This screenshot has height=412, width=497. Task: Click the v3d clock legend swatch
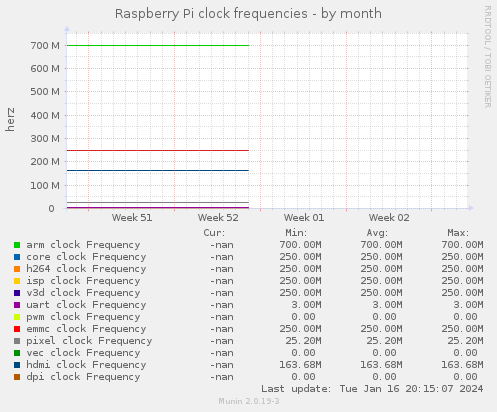click(x=17, y=293)
